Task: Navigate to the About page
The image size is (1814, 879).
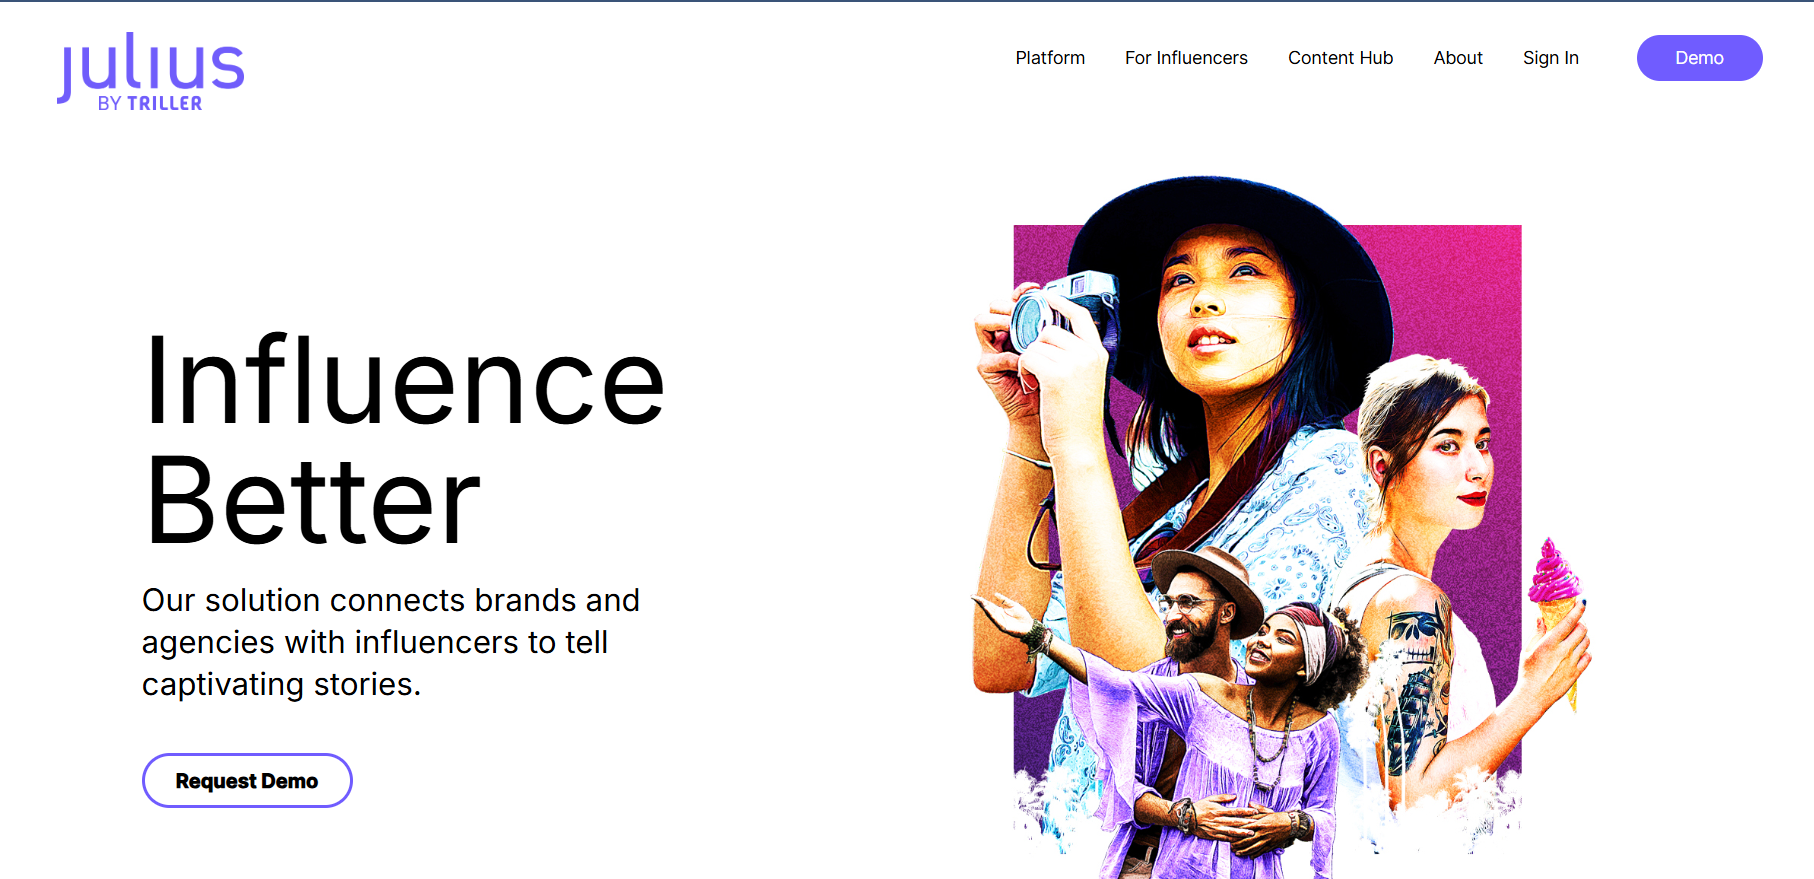Action: click(1457, 58)
